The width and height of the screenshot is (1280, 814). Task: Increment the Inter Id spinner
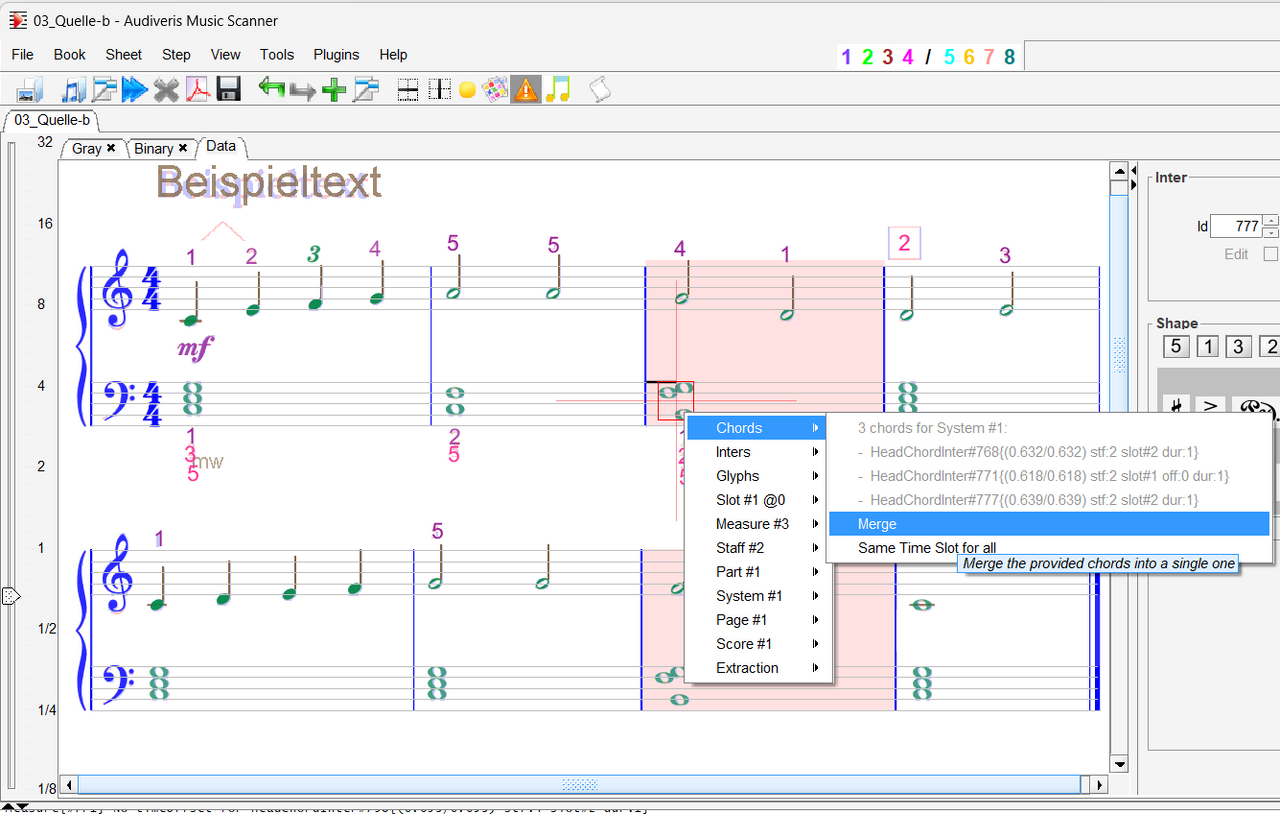pyautogui.click(x=1271, y=220)
